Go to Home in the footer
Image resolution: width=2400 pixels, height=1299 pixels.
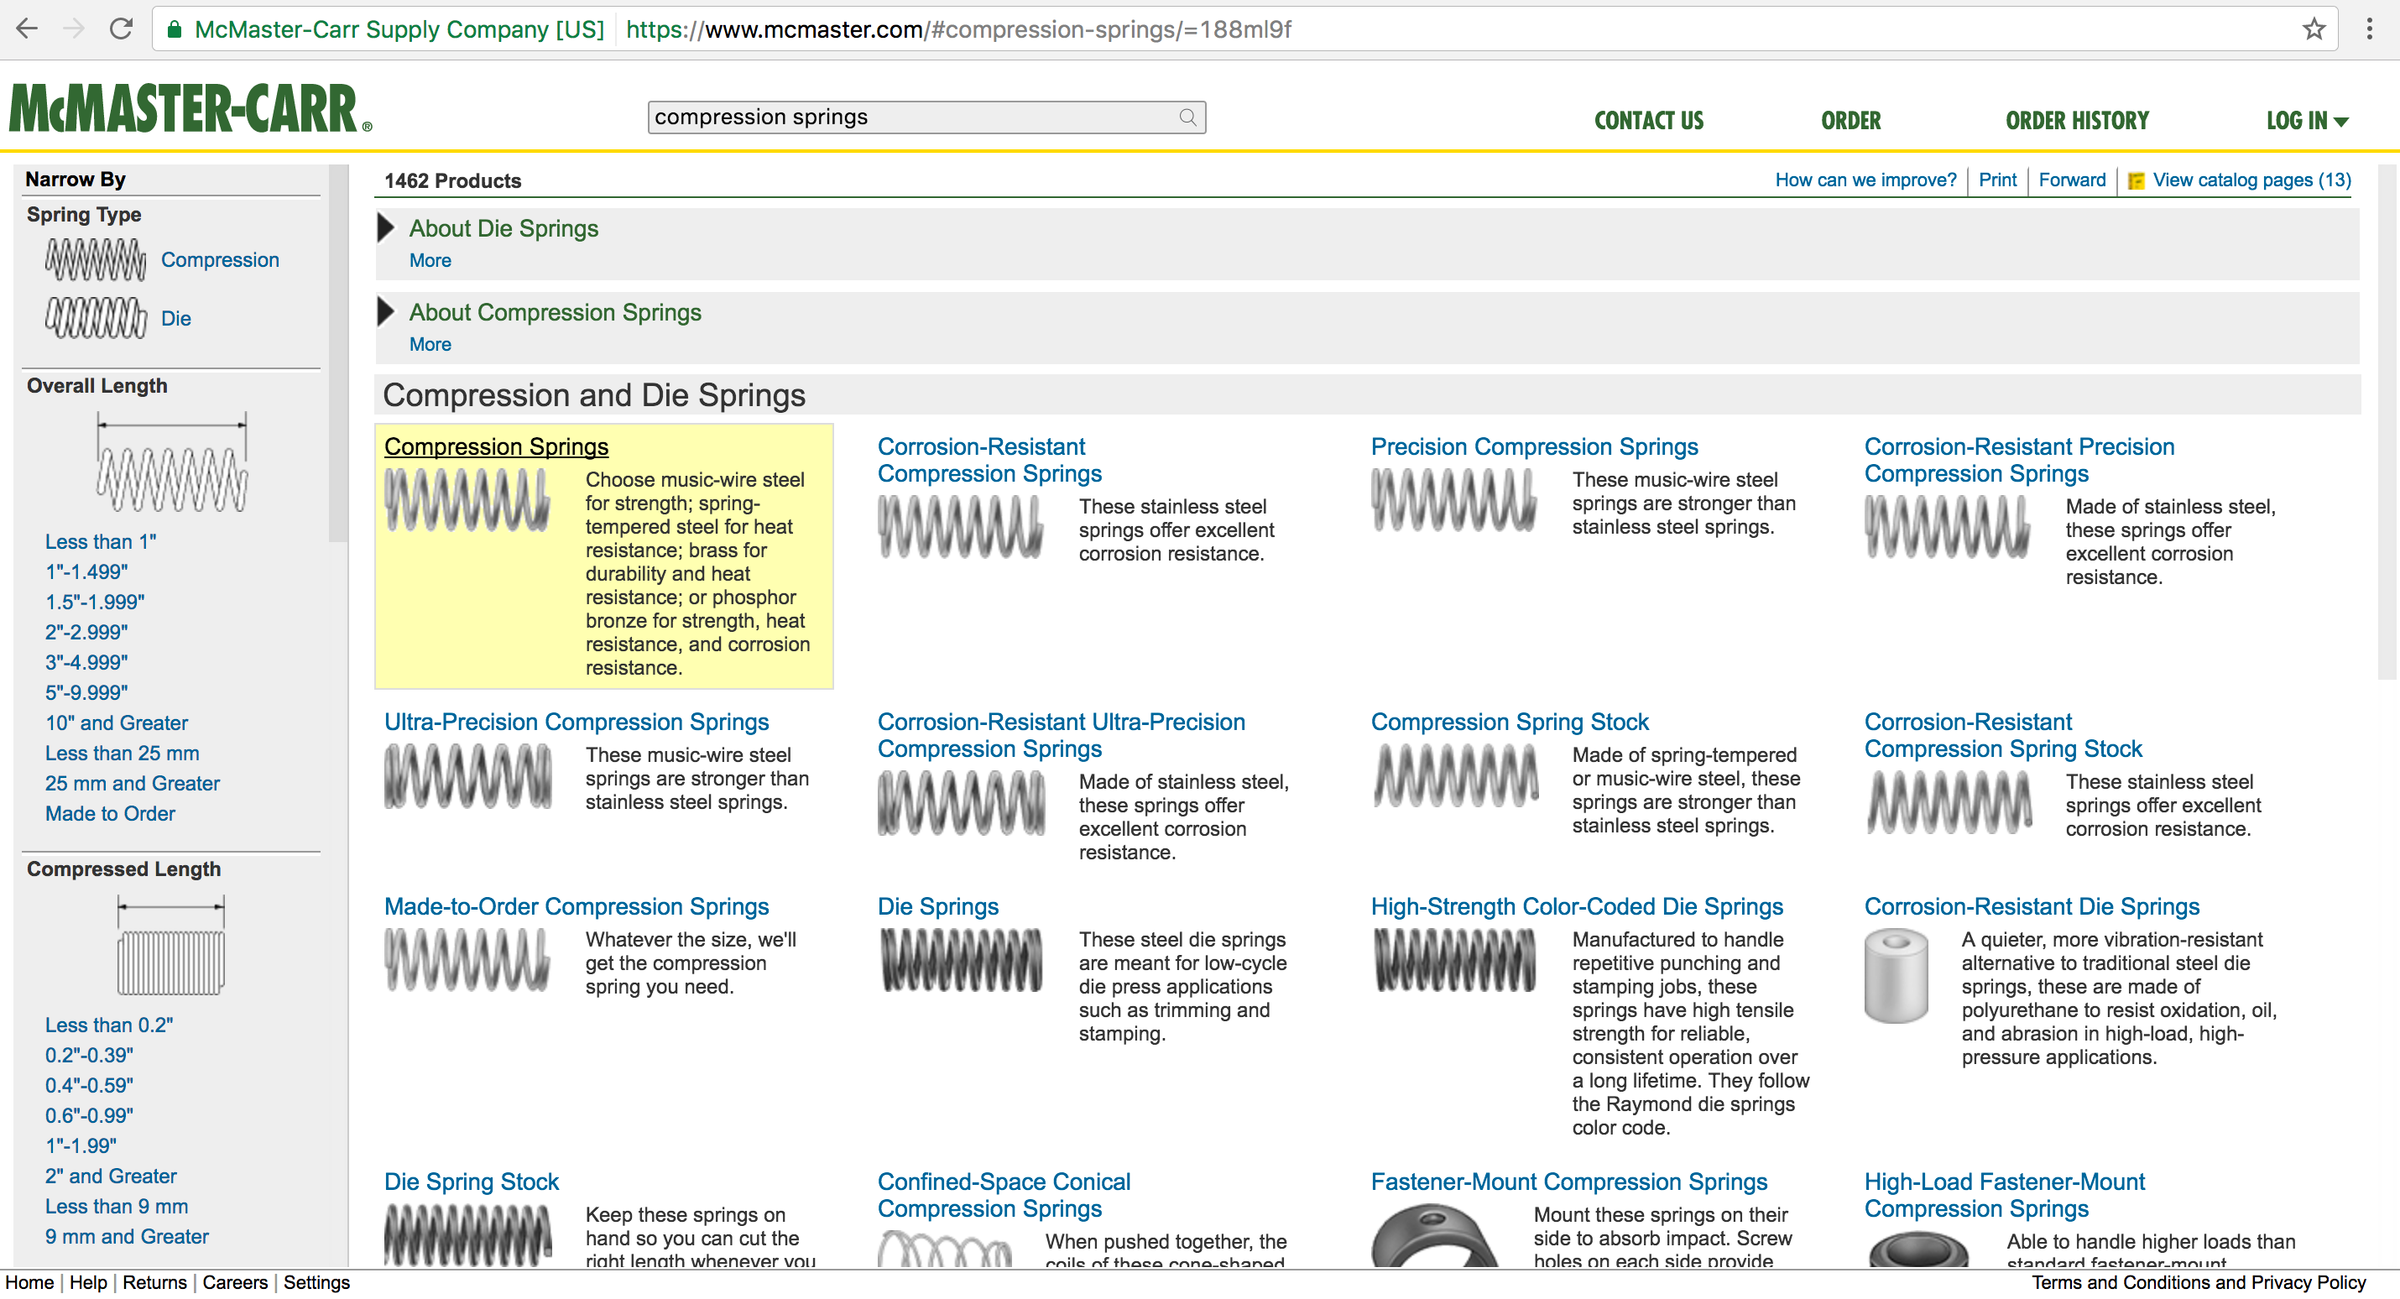pyautogui.click(x=30, y=1282)
